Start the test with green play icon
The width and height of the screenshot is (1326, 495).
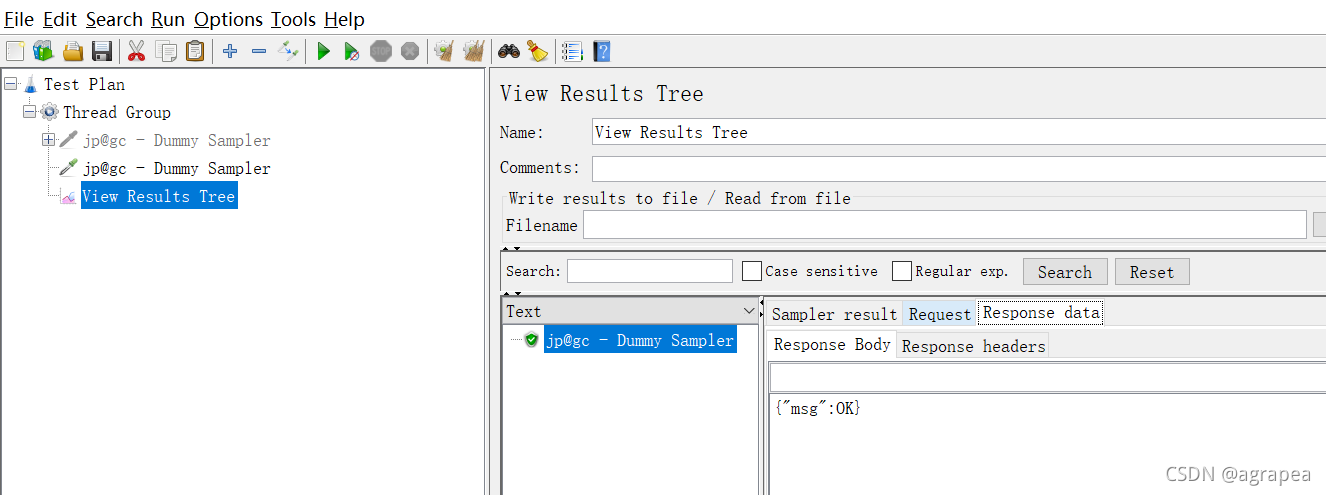tap(323, 51)
